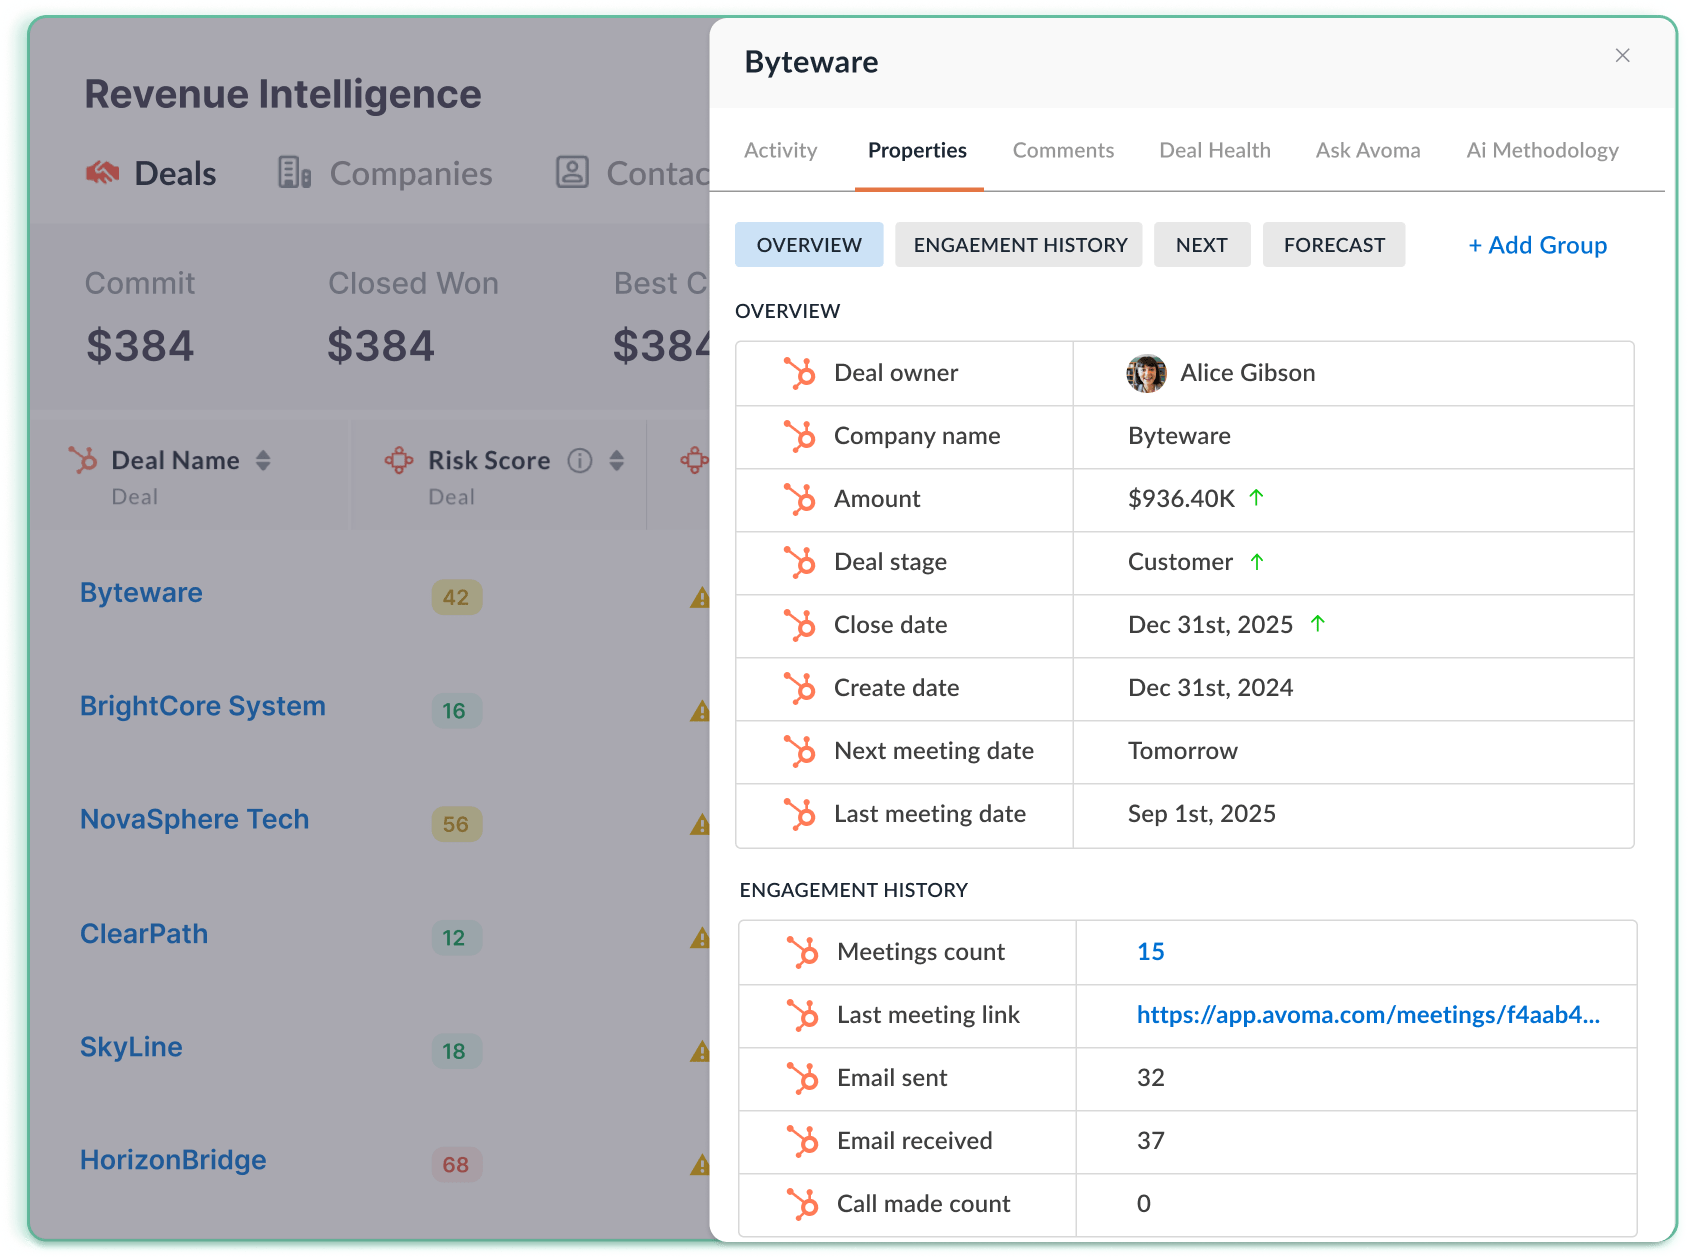
Task: Open the ClearPath deal
Action: point(144,934)
